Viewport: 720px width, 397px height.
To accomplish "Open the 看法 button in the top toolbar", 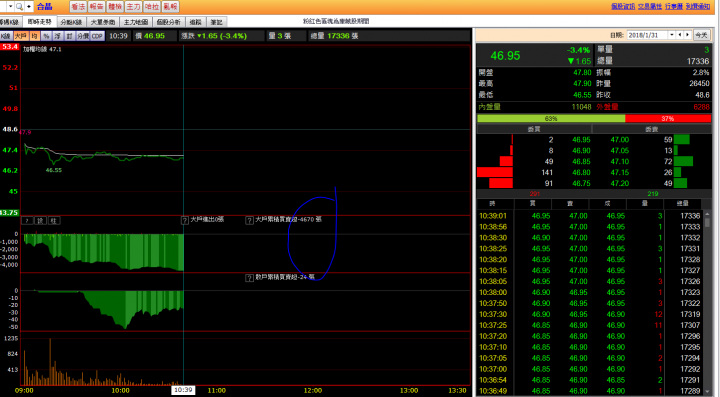I will 78,6.
